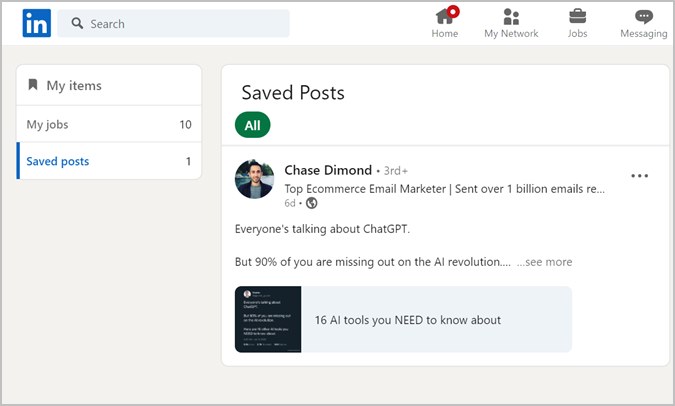Select the All filter pill
The image size is (675, 406).
coord(253,125)
